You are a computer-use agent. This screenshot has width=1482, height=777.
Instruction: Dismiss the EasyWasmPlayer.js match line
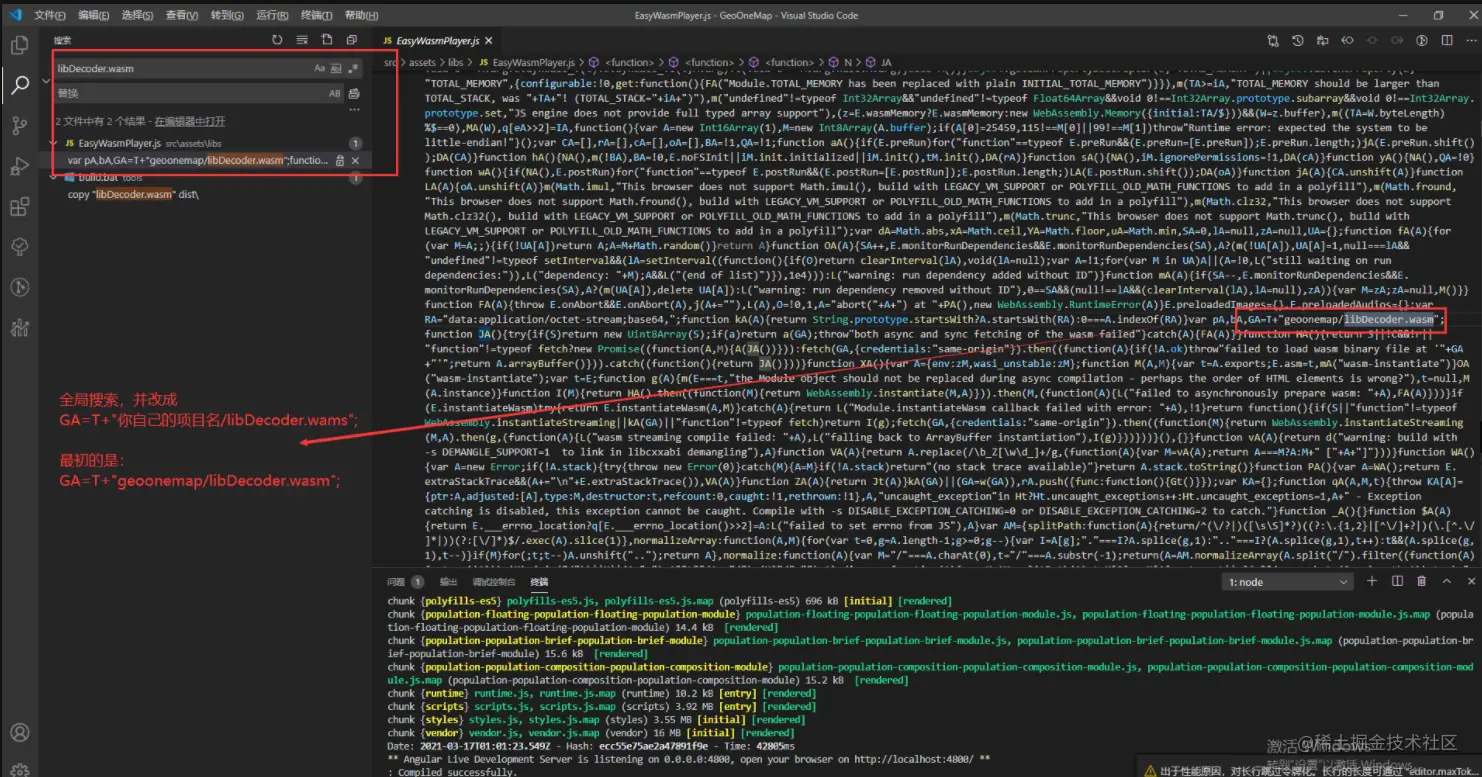tap(355, 160)
